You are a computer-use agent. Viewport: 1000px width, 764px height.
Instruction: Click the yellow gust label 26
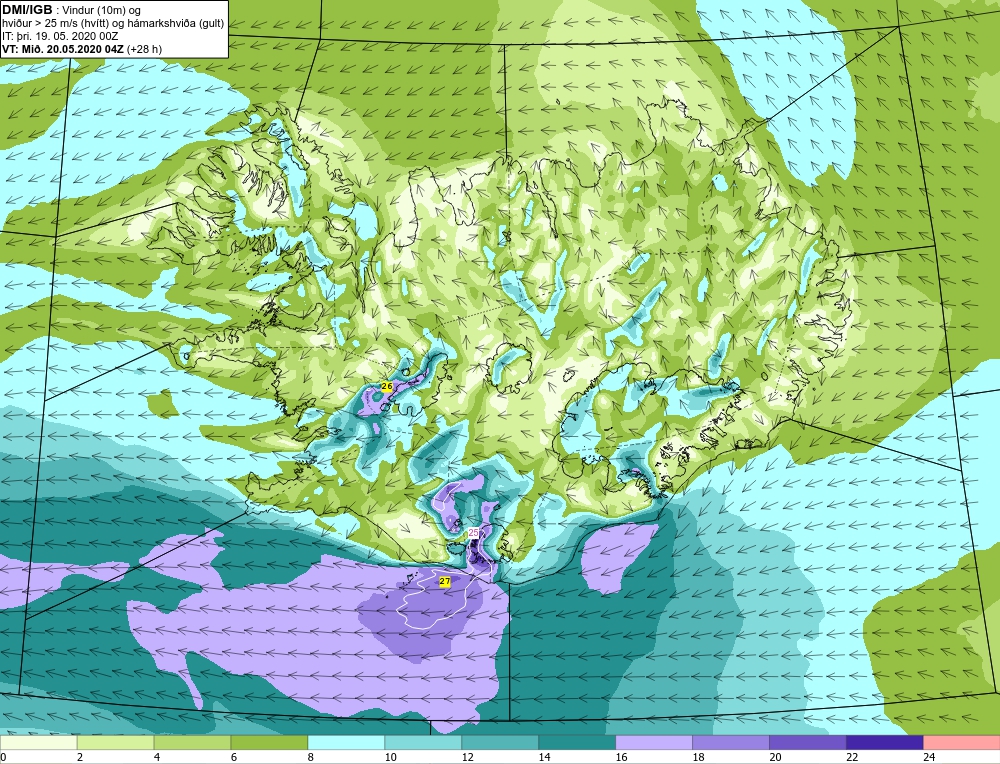(x=386, y=386)
